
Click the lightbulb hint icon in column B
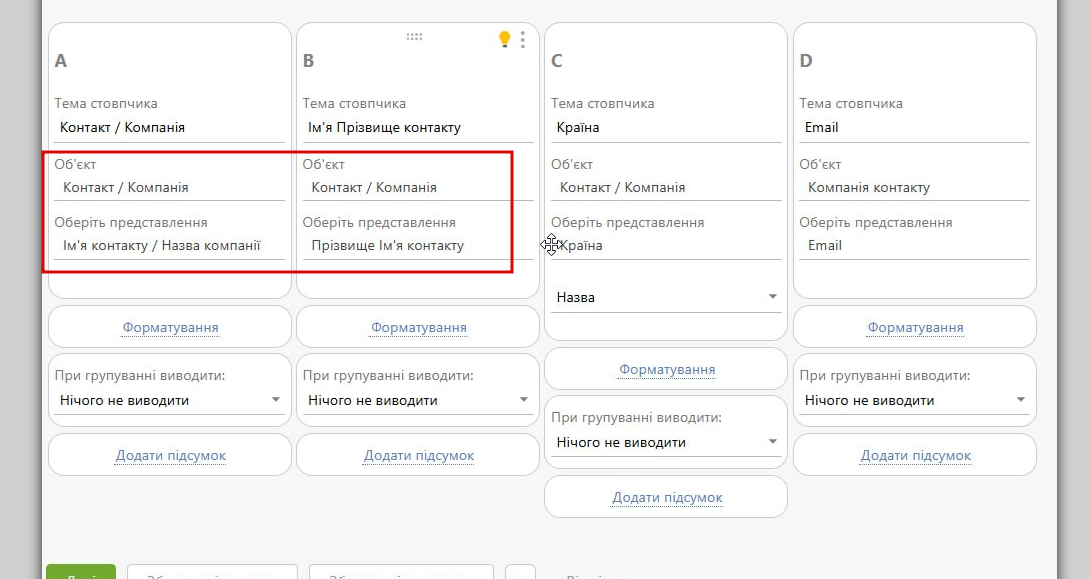pos(505,39)
